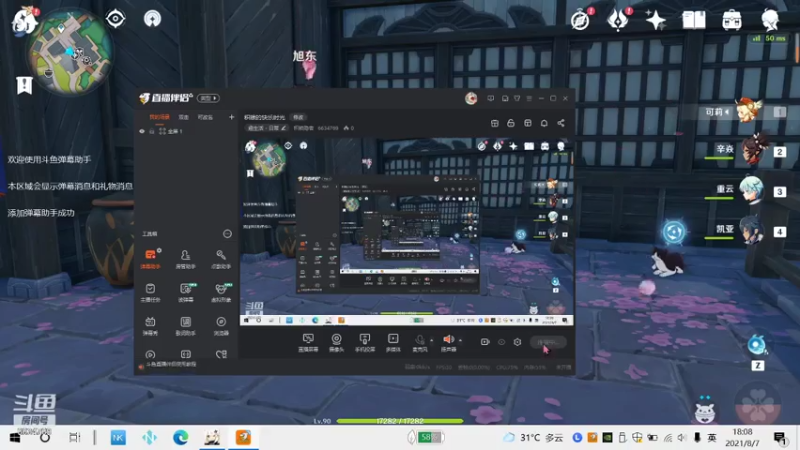Viewport: 800px width, 450px height.
Task: Open the 点歌助手 song request tool
Action: tap(220, 259)
